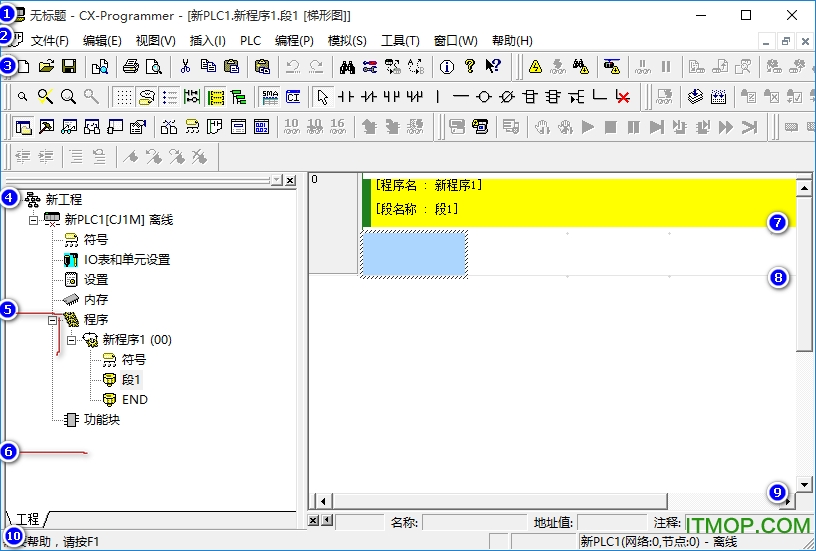Paste using the clipboard icon
816x551 pixels.
point(231,66)
